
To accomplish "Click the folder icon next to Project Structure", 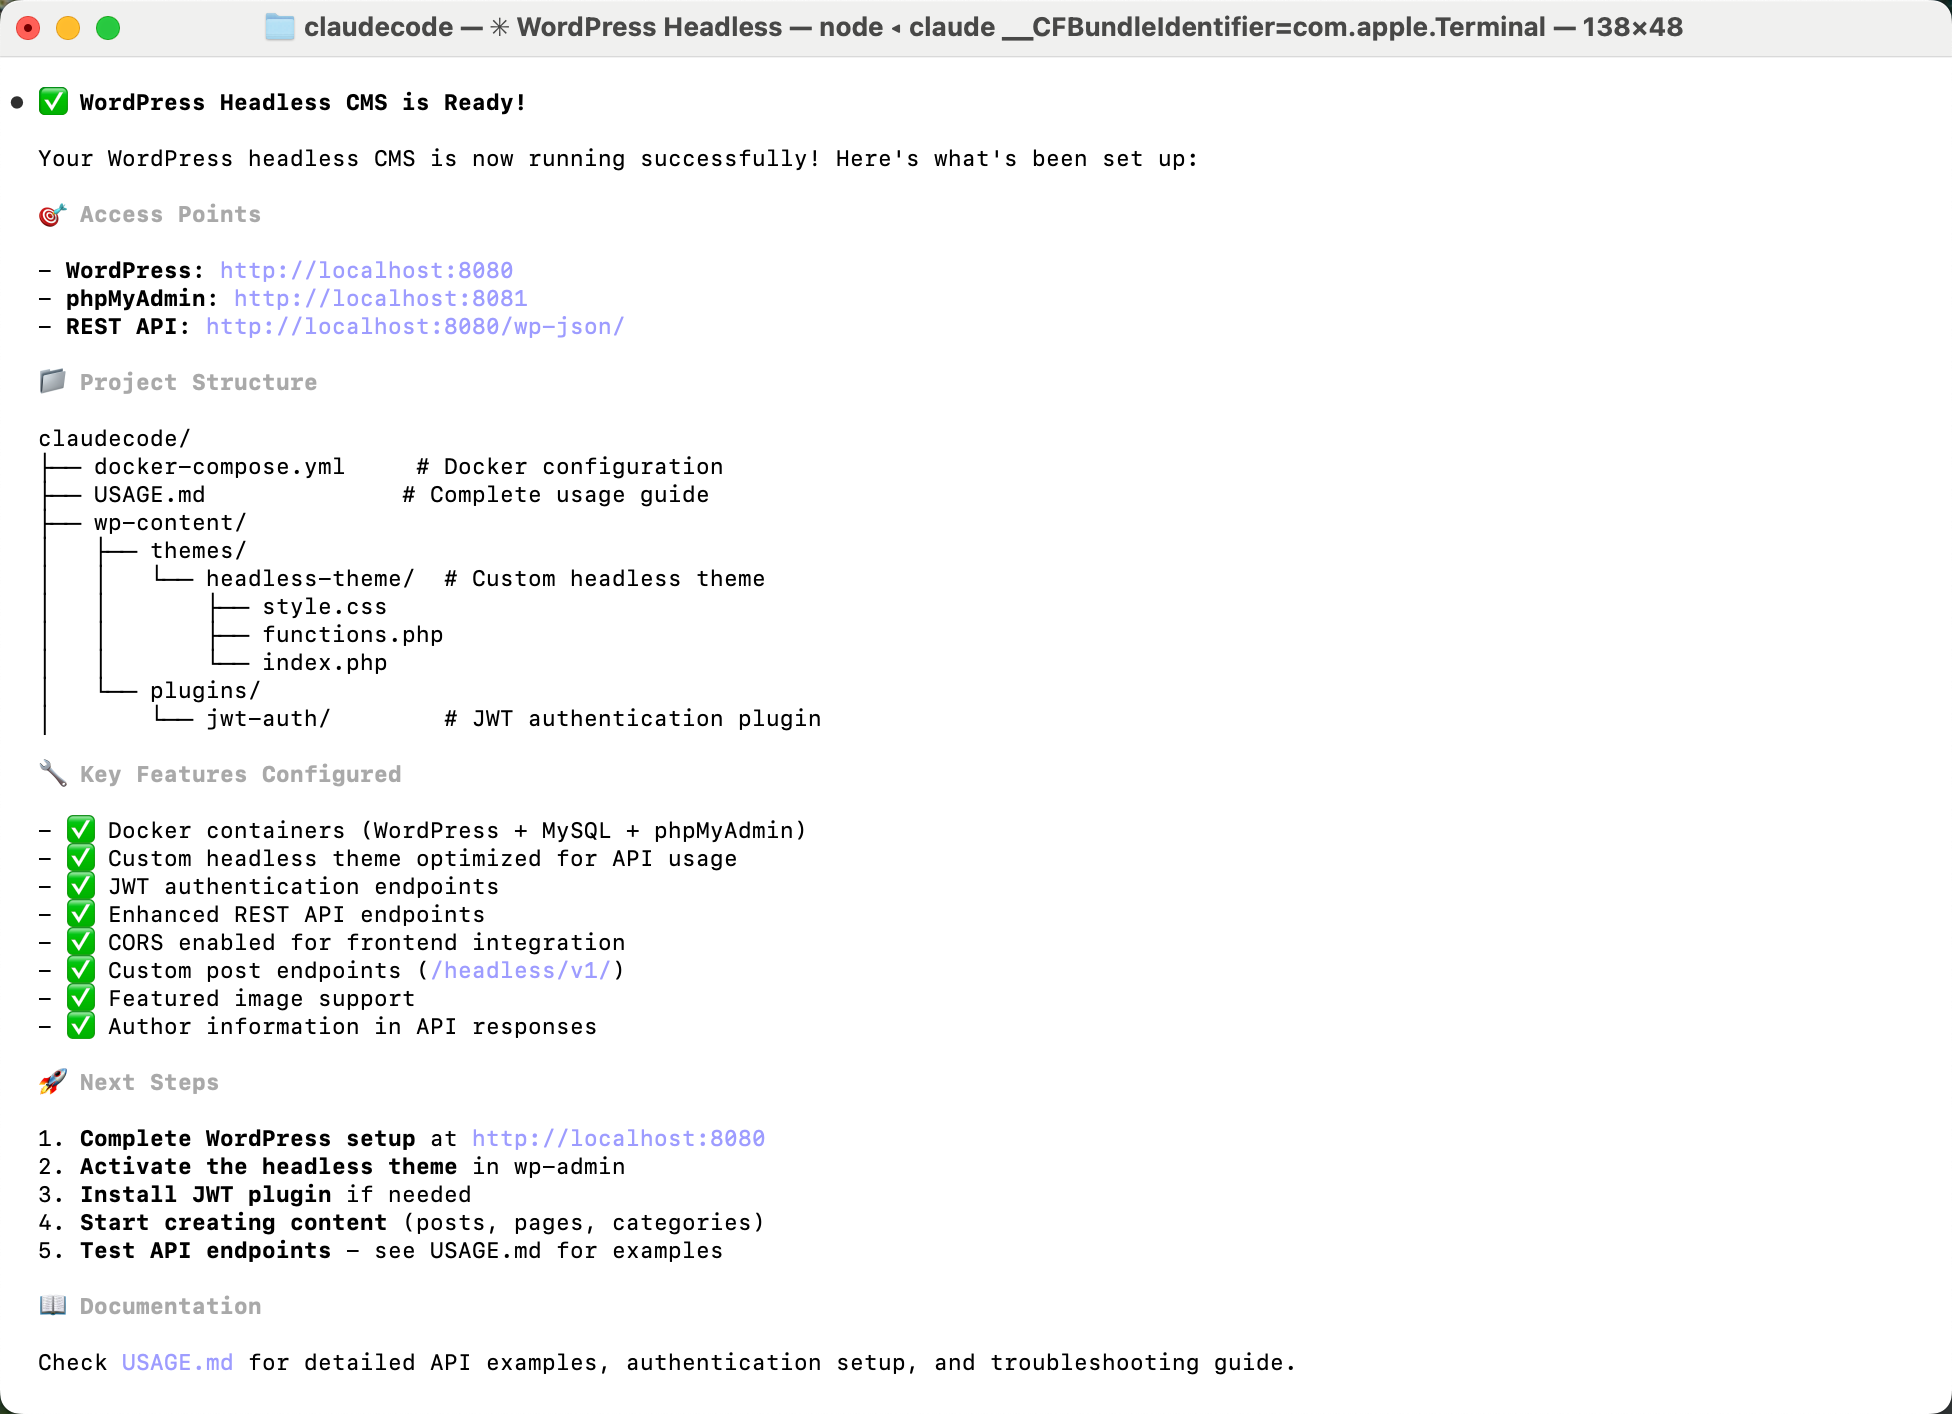I will [x=53, y=382].
